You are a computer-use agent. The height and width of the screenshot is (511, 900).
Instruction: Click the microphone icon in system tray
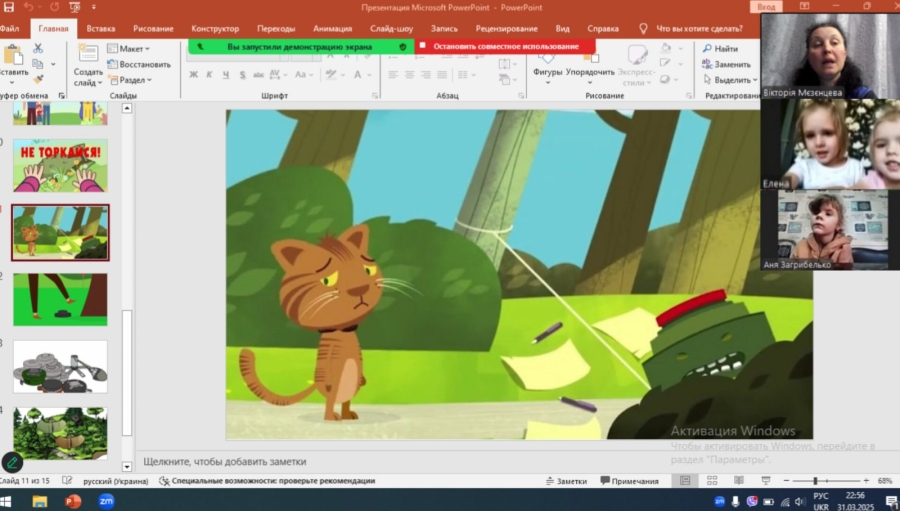click(735, 502)
